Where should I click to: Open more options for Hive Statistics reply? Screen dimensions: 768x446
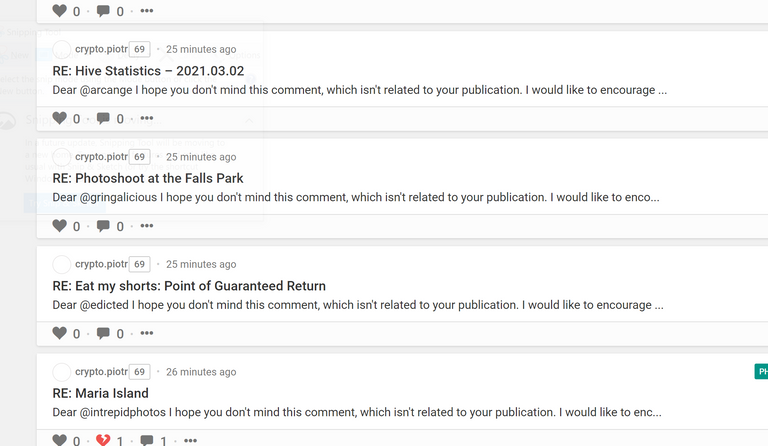click(147, 118)
